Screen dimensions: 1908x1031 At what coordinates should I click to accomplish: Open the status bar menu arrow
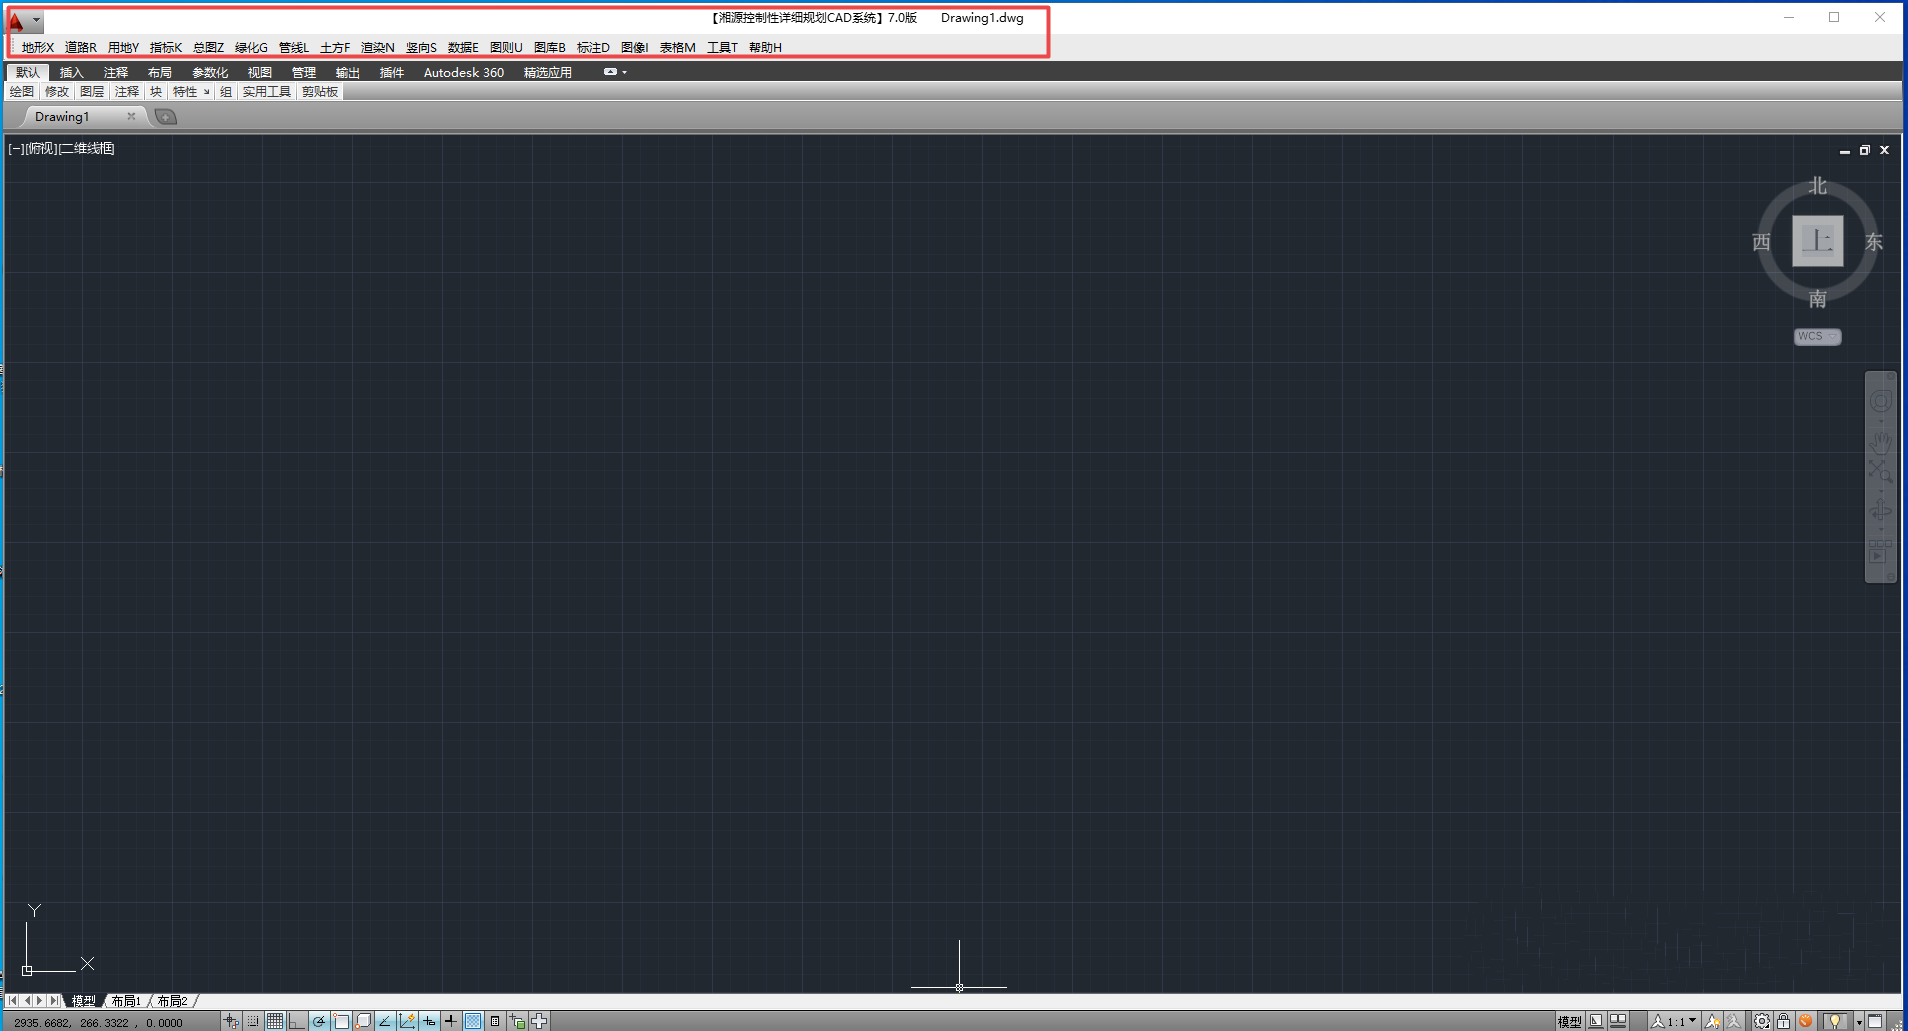tap(1859, 1022)
